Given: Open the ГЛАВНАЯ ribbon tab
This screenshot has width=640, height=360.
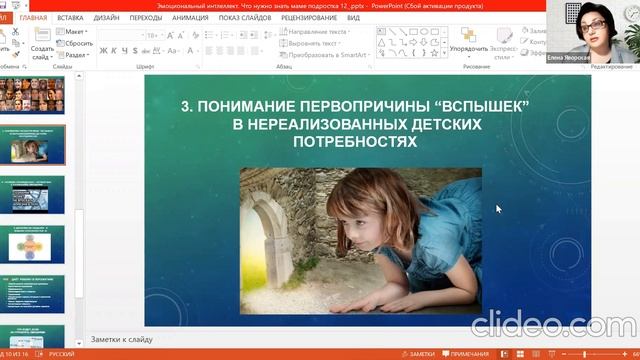Looking at the screenshot, I should tap(33, 18).
